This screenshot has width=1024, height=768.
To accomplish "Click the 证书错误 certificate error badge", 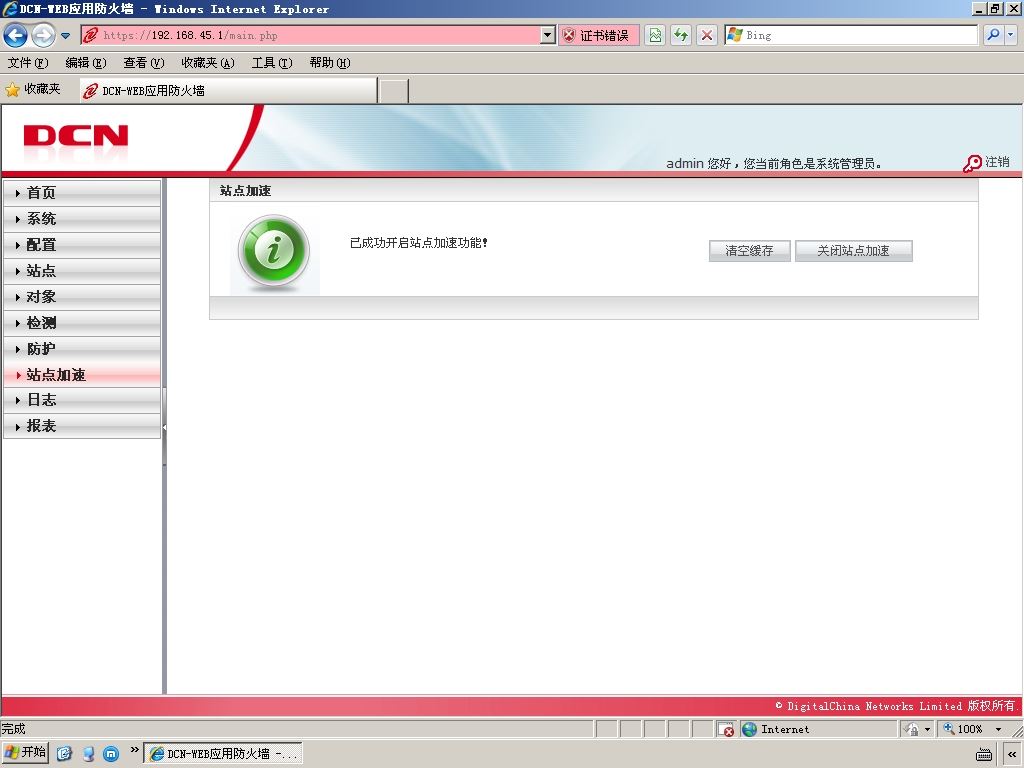I will click(x=598, y=35).
